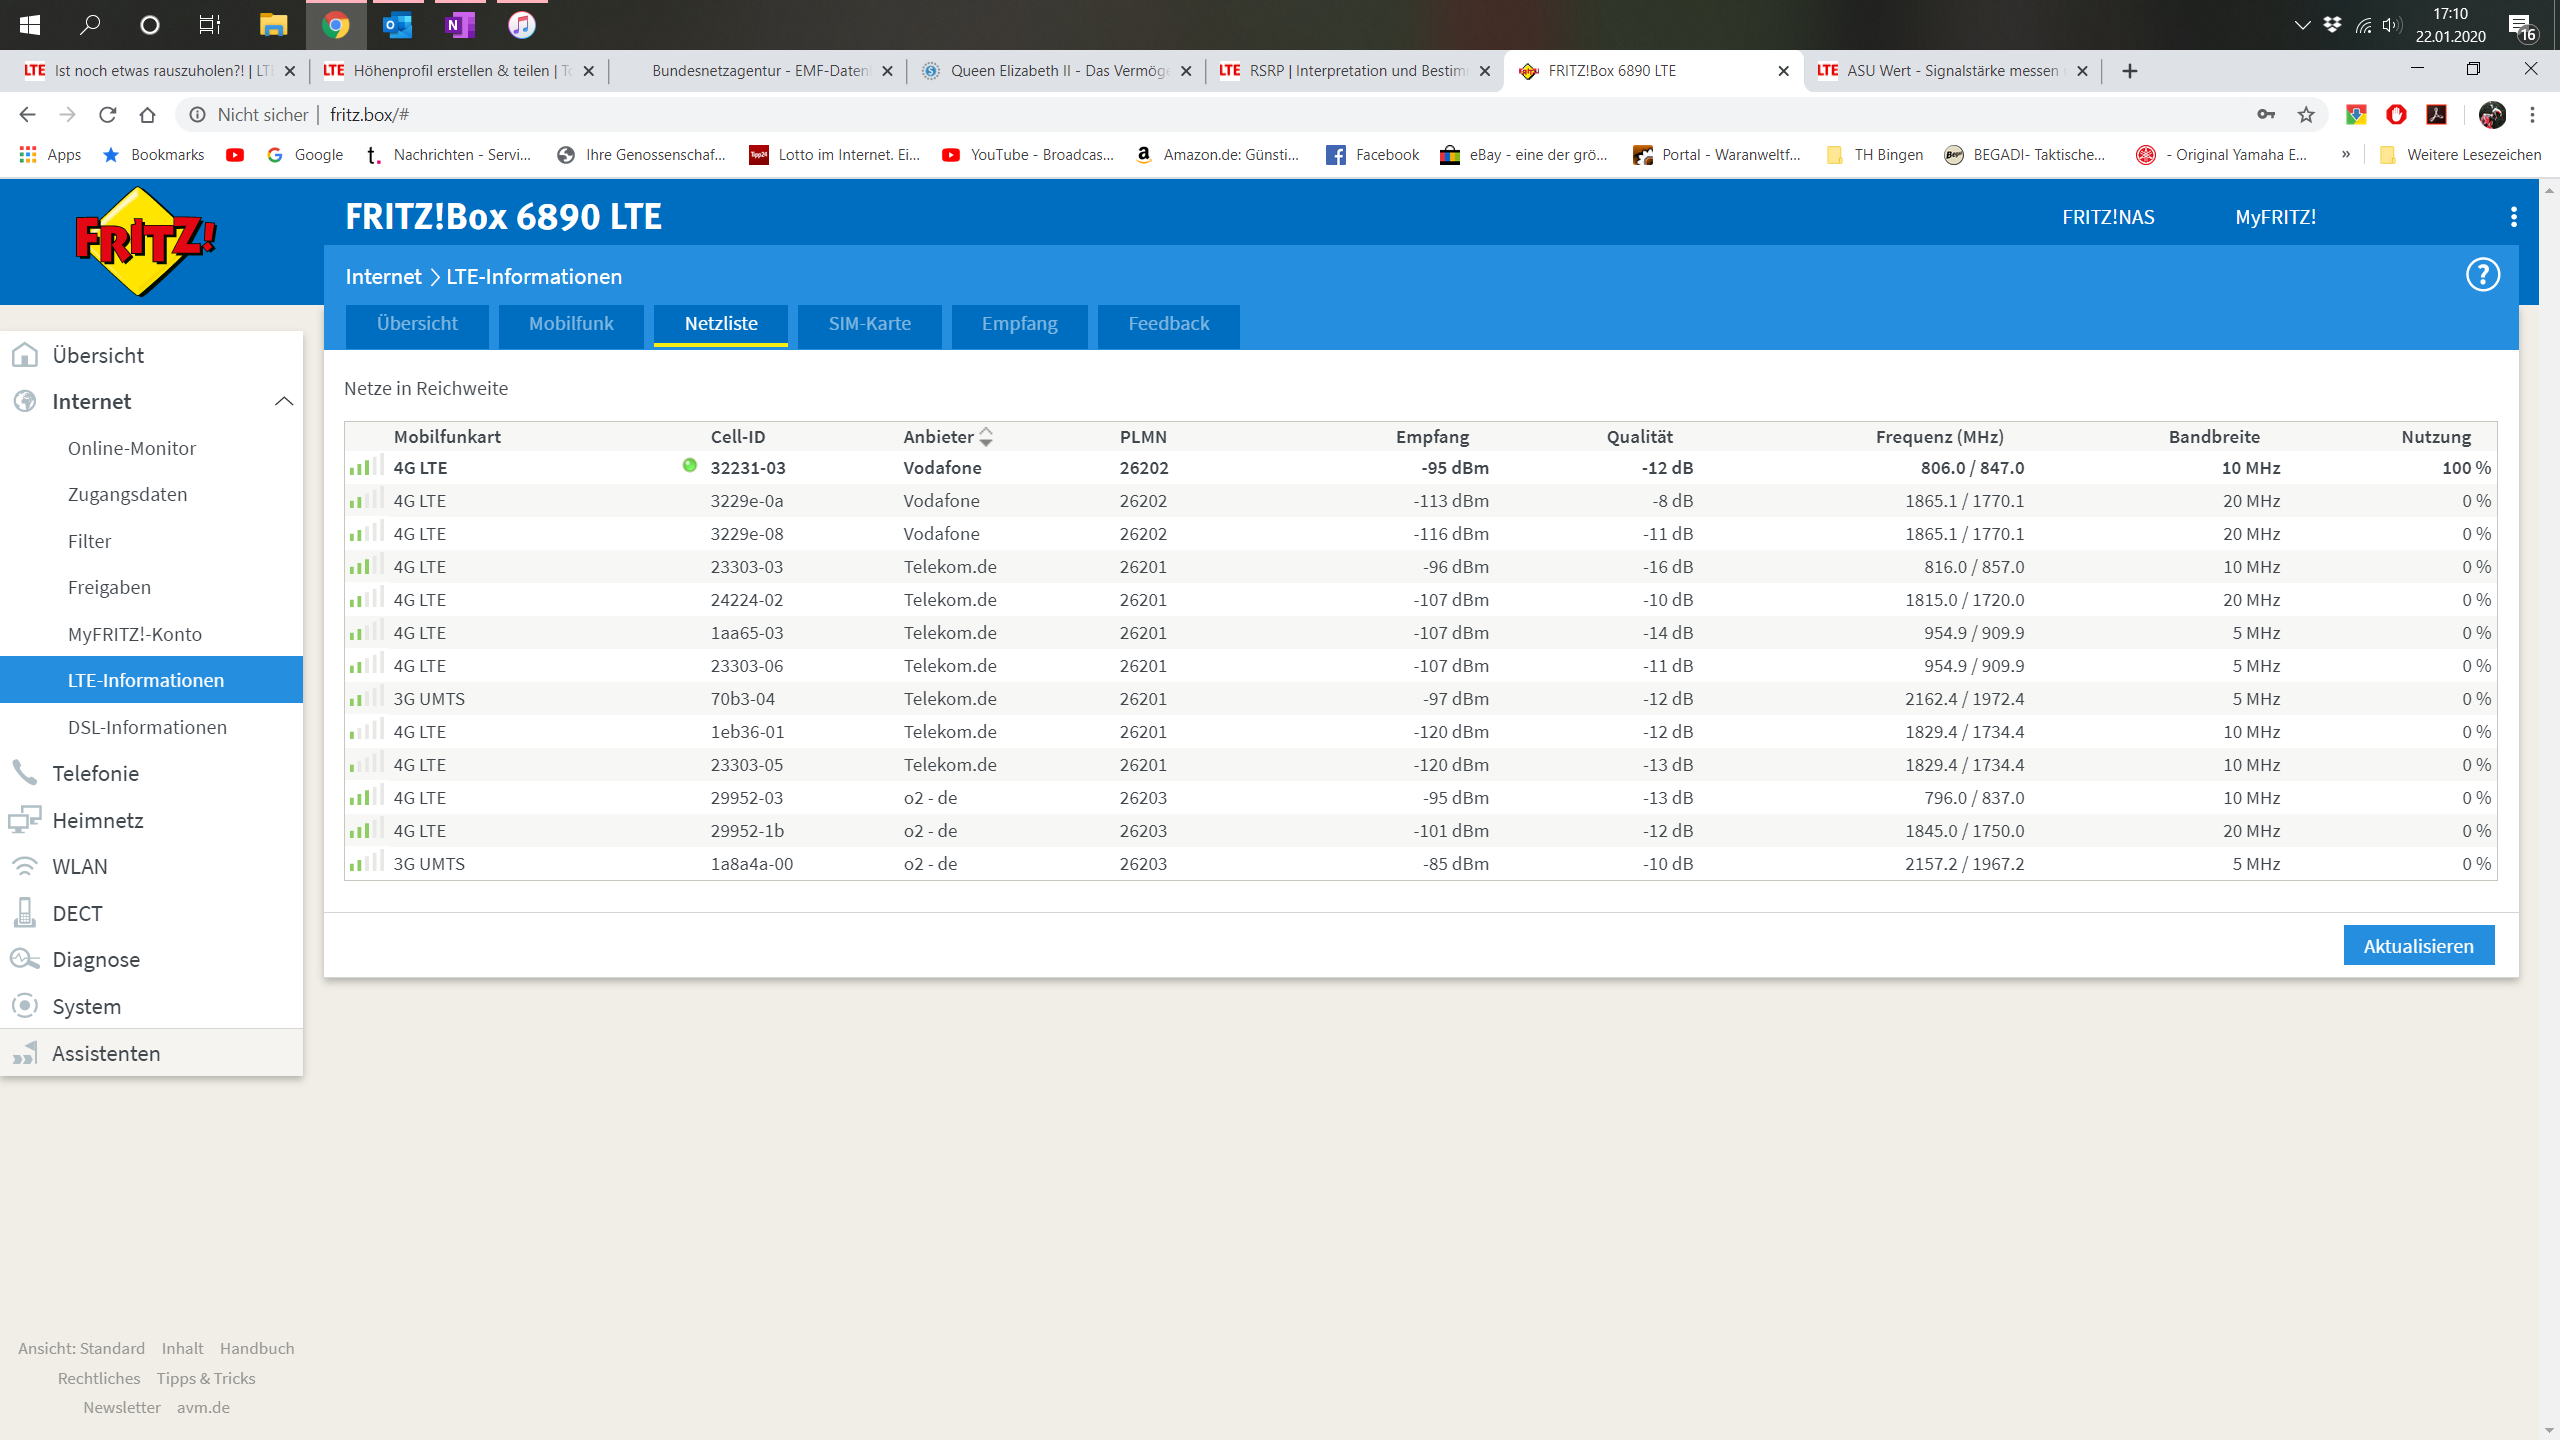Open Windows notification center
This screenshot has height=1440, width=2560.
pos(2522,27)
